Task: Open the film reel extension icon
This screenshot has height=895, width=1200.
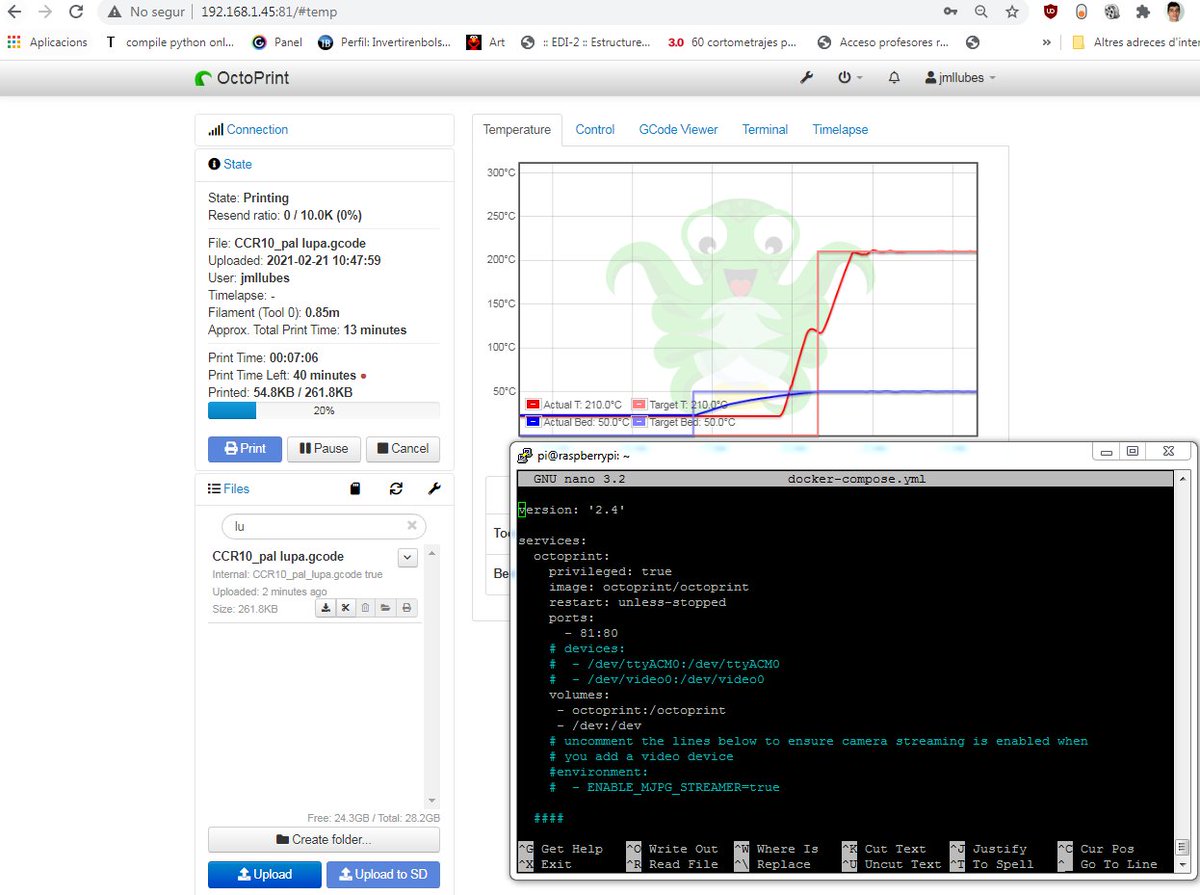Action: 1111,12
